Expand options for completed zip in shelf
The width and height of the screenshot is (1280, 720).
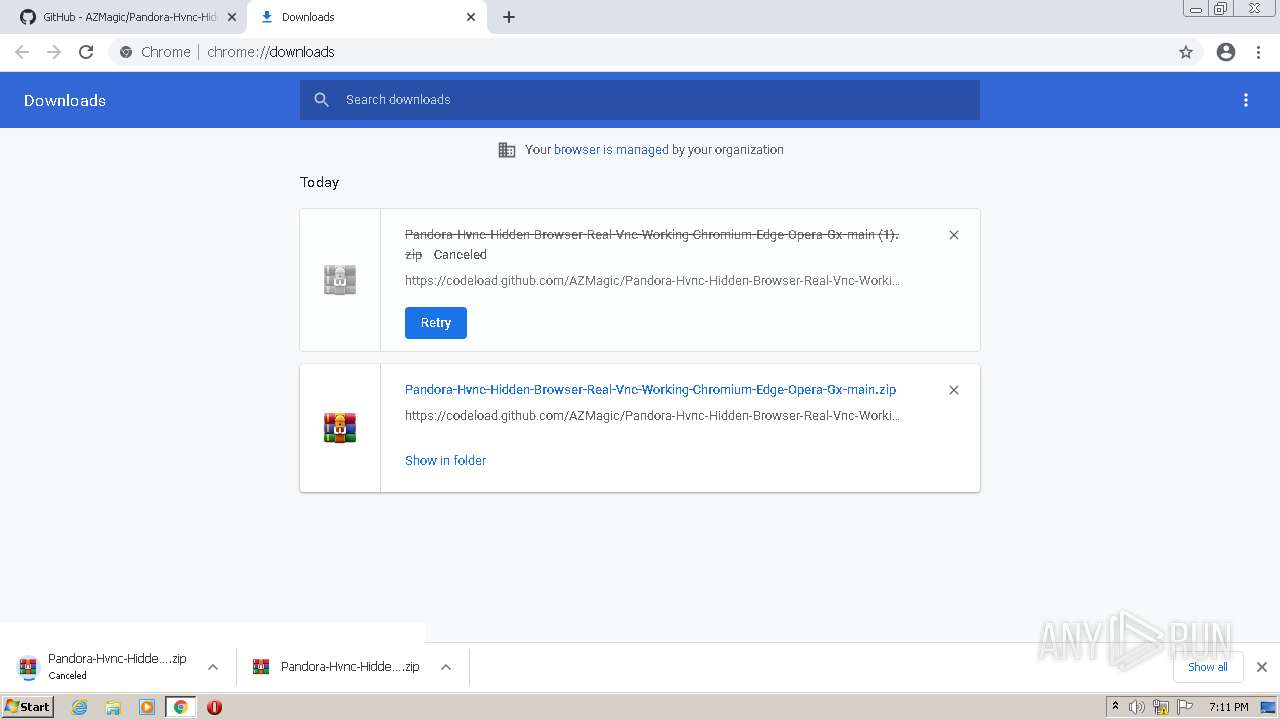pos(446,667)
